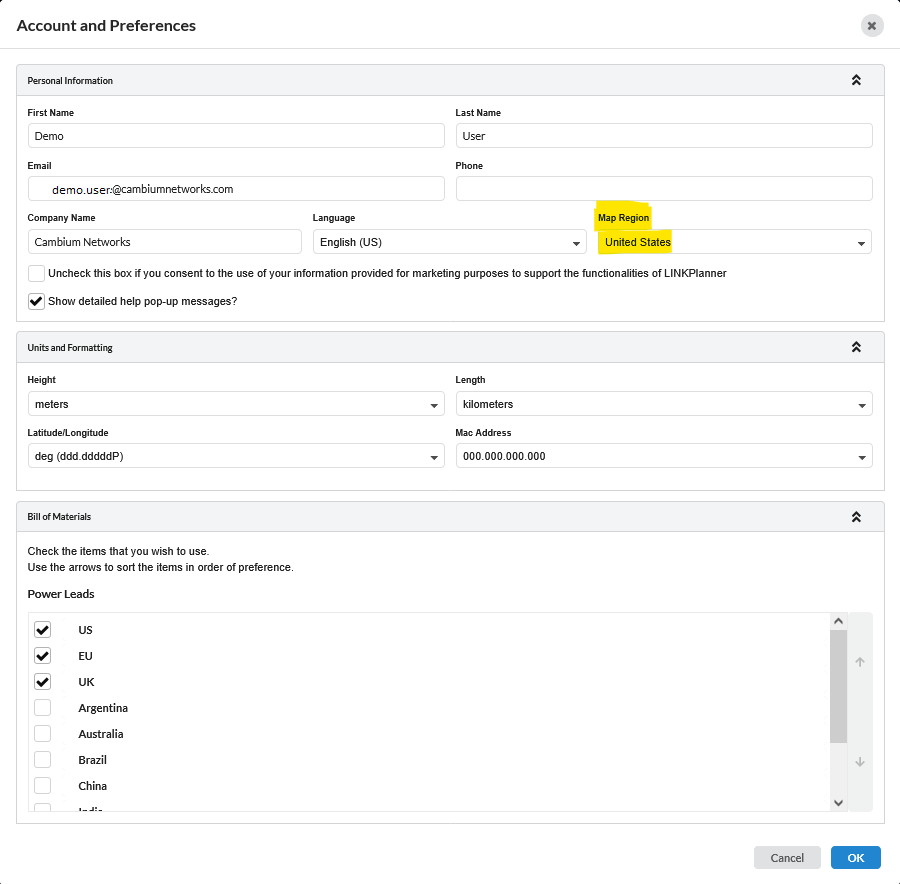This screenshot has width=900, height=884.
Task: Change the Latitude/Longitude format dropdown
Action: tap(236, 457)
